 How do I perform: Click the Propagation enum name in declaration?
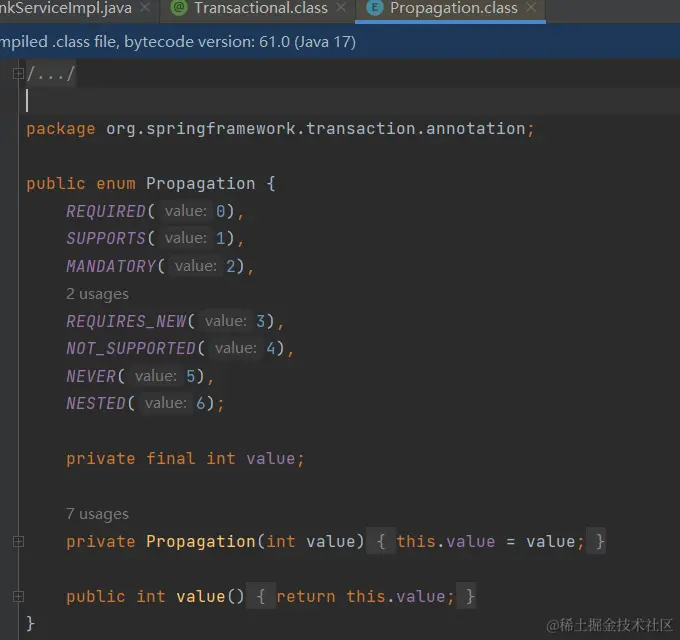point(200,183)
